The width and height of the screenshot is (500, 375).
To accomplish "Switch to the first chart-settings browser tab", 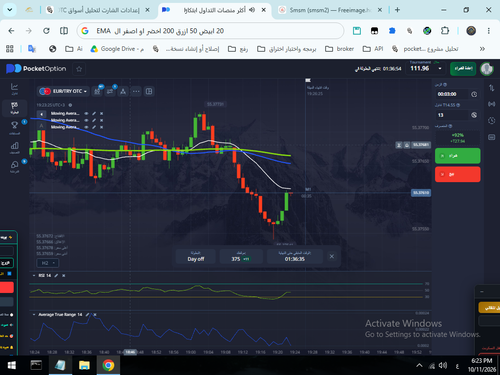I will point(98,10).
